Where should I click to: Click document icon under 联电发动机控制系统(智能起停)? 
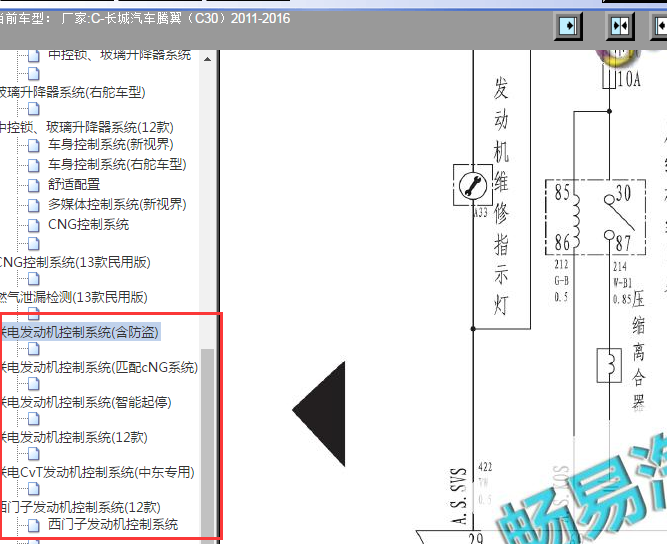click(x=34, y=419)
